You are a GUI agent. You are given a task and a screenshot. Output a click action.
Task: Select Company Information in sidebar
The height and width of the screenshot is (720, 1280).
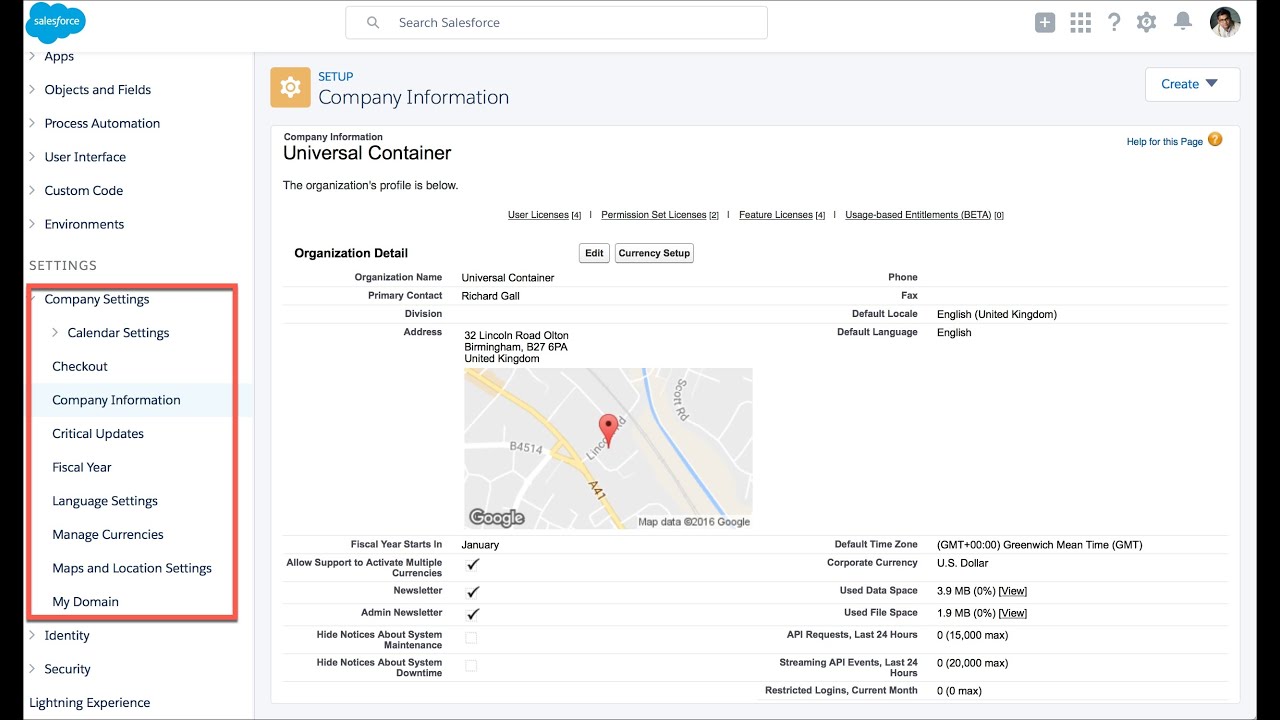point(116,400)
